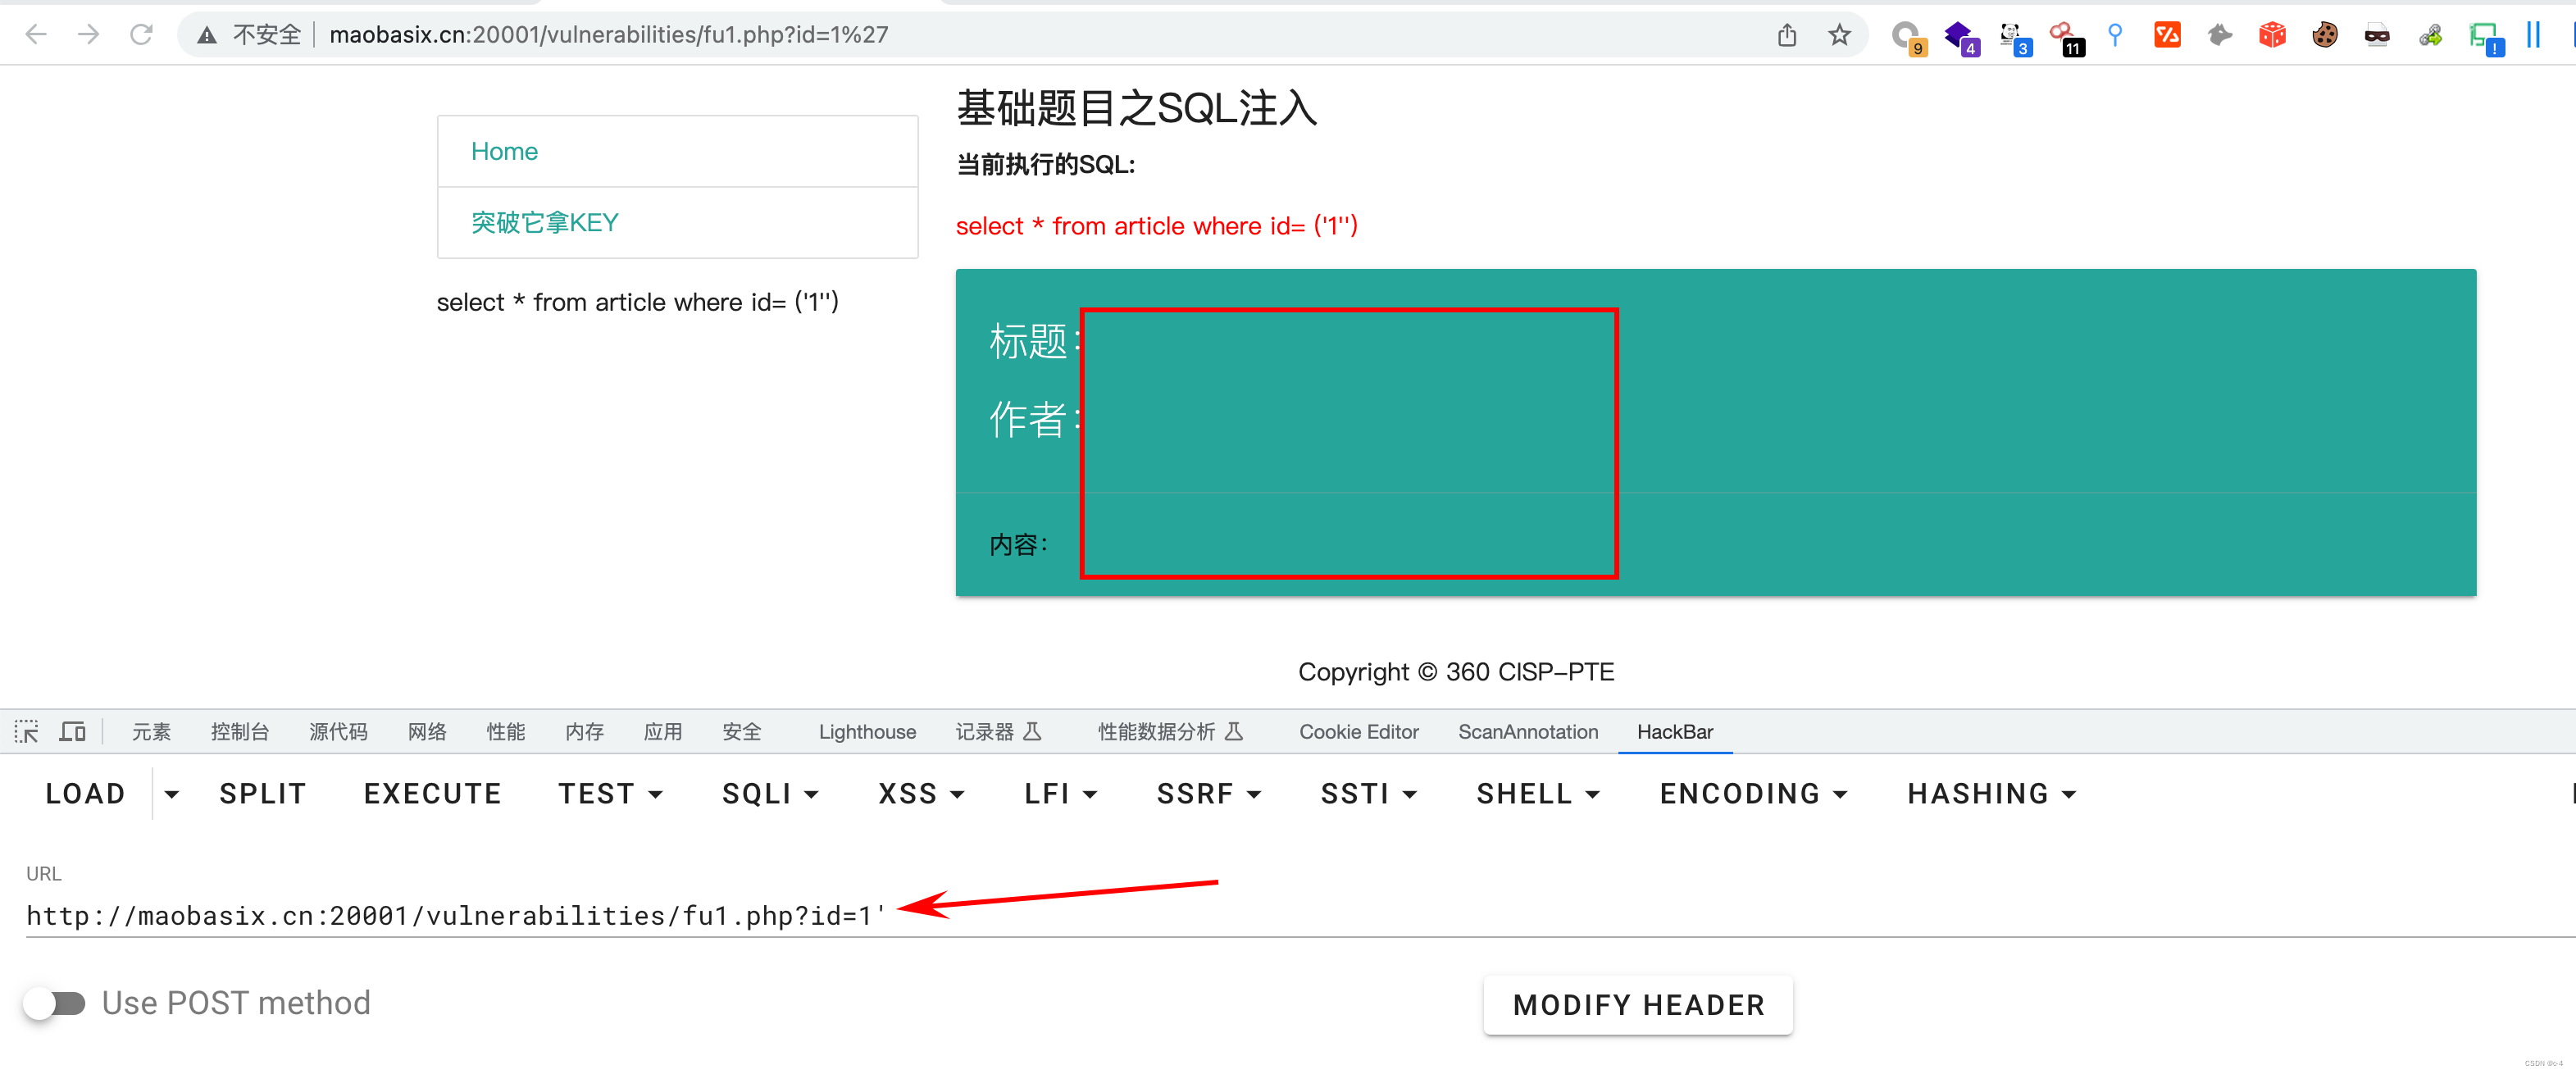Switch to the 网络 DevTools tab
The height and width of the screenshot is (1074, 2576).
coord(427,731)
